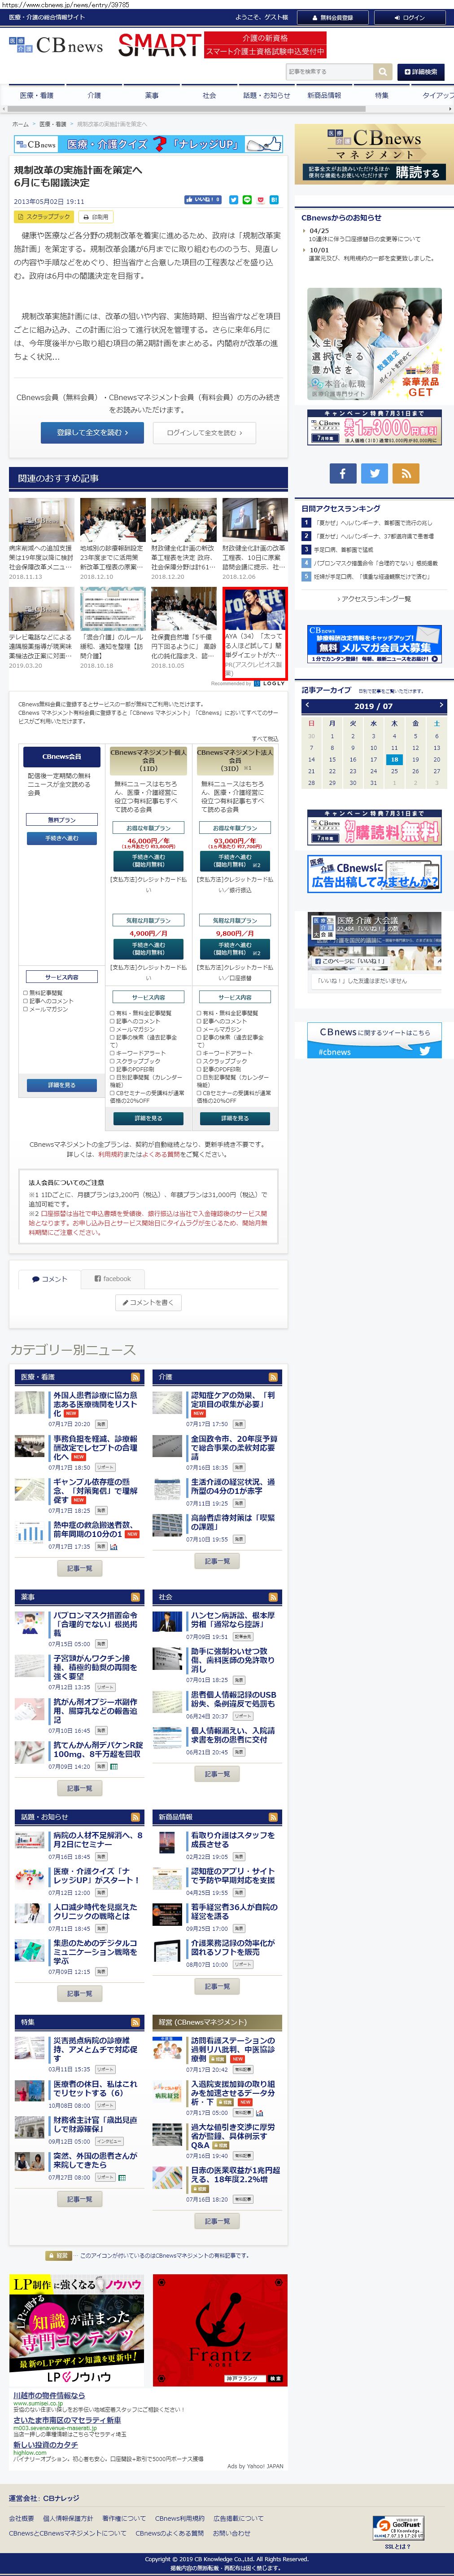This screenshot has width=454, height=2576.
Task: Click RSS icon in 特集 category header
Action: tap(136, 2021)
